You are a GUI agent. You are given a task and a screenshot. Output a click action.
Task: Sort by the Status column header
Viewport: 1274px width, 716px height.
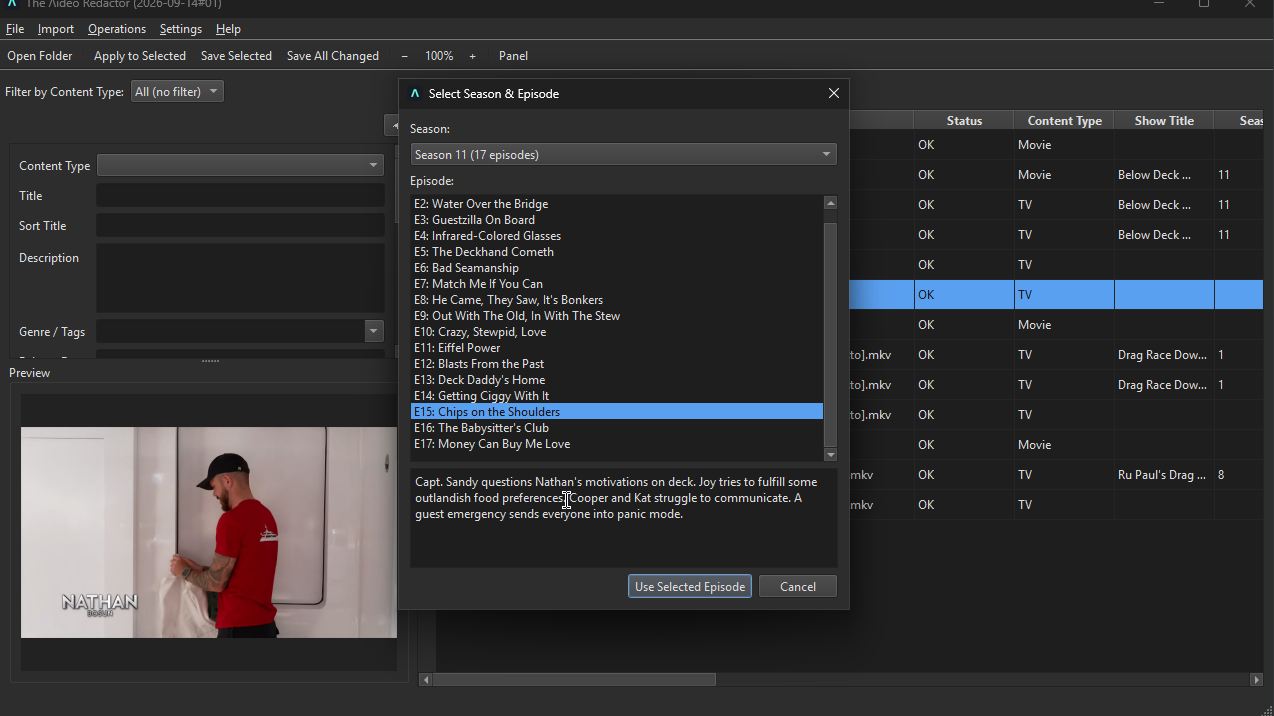point(964,120)
